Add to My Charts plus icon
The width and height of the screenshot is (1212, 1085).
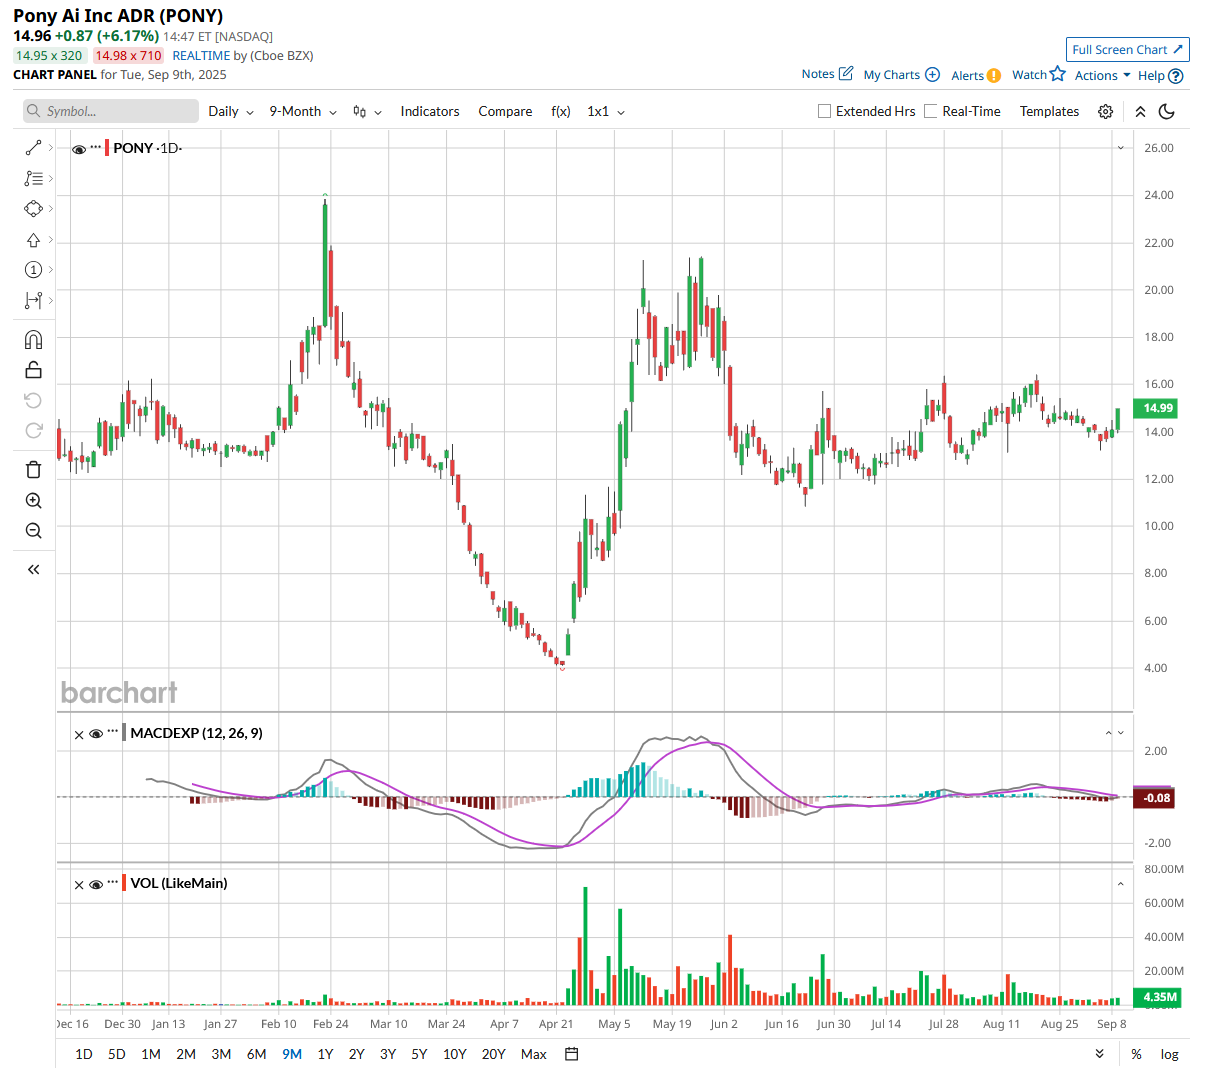[932, 74]
